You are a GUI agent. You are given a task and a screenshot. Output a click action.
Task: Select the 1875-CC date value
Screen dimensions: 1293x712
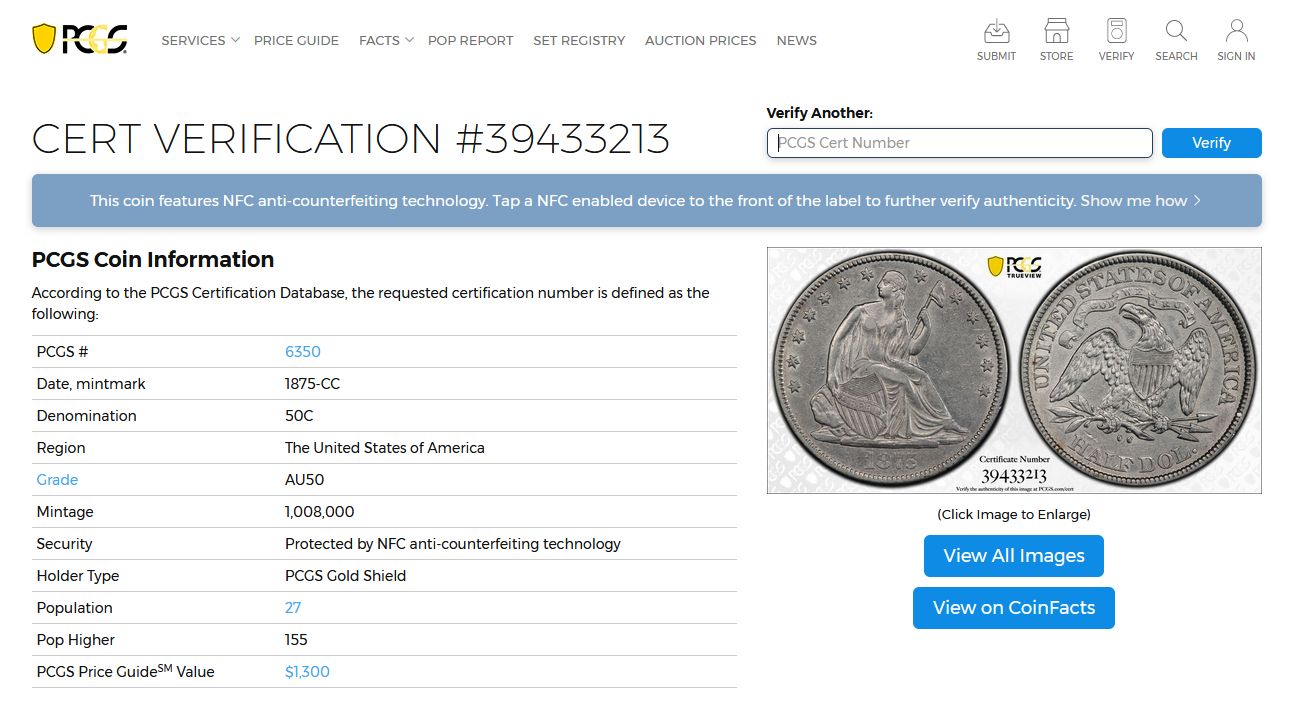pyautogui.click(x=313, y=384)
